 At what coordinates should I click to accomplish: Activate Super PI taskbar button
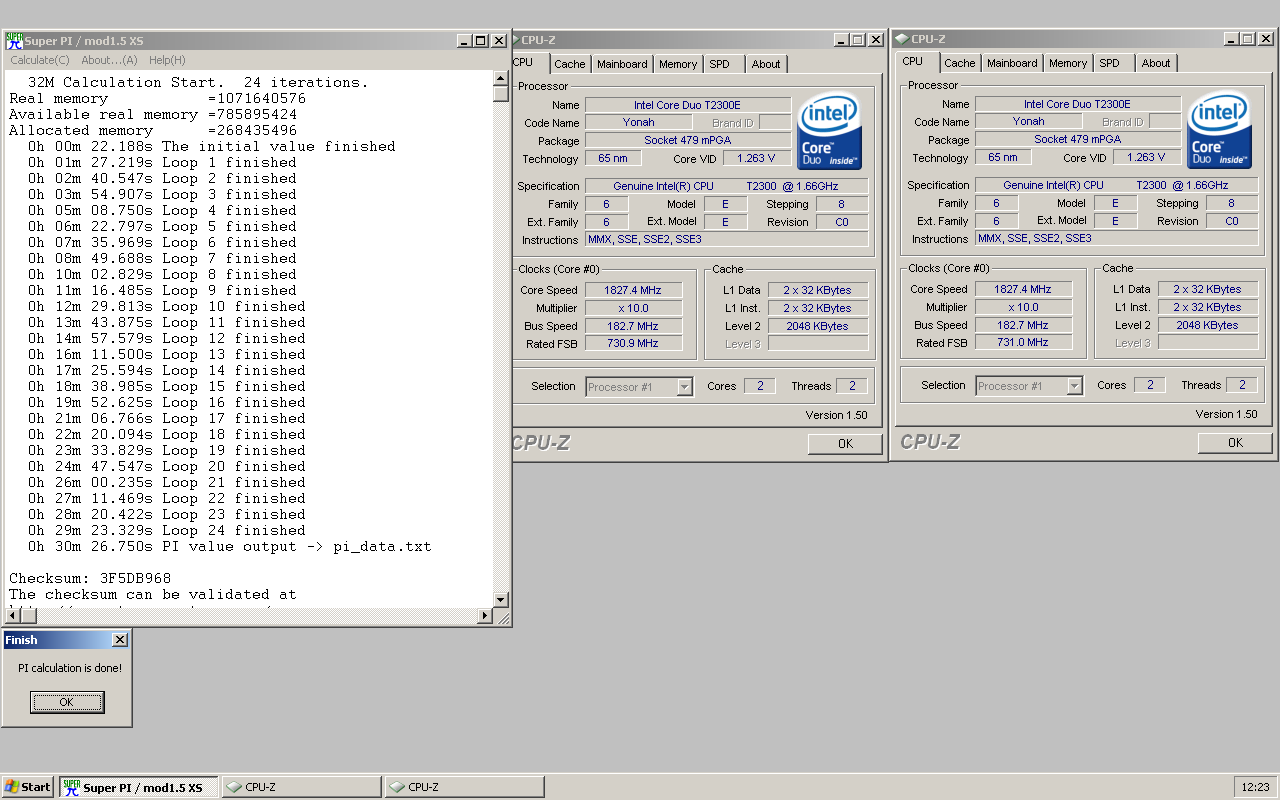point(138,787)
